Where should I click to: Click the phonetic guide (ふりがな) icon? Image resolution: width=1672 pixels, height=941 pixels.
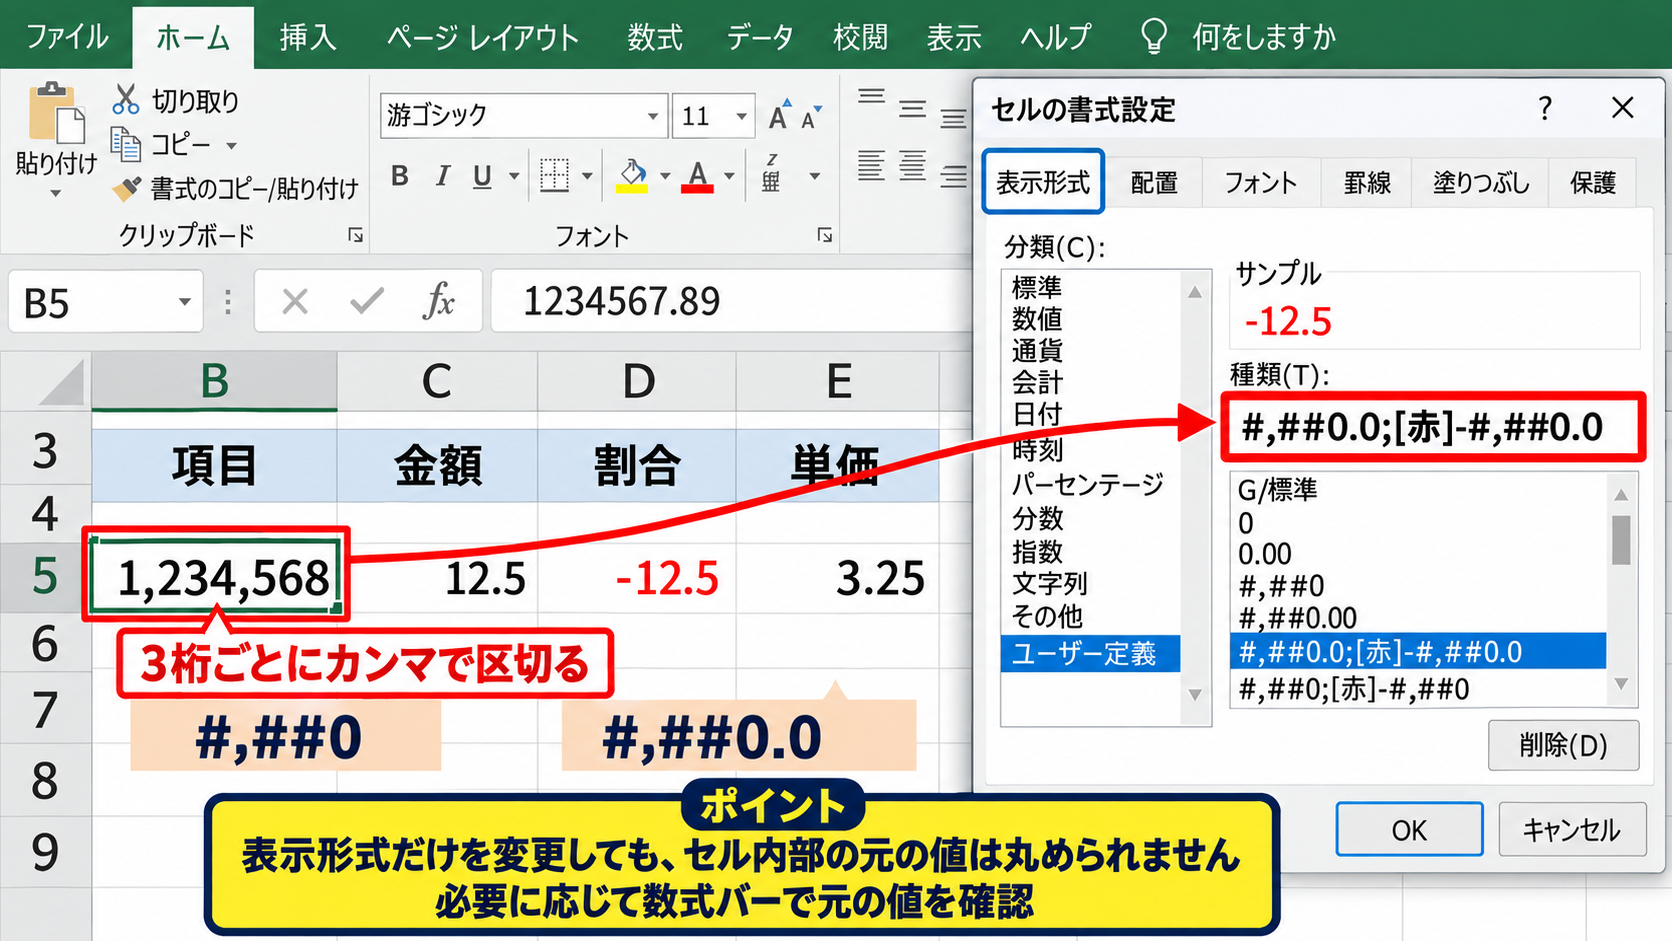pyautogui.click(x=771, y=174)
